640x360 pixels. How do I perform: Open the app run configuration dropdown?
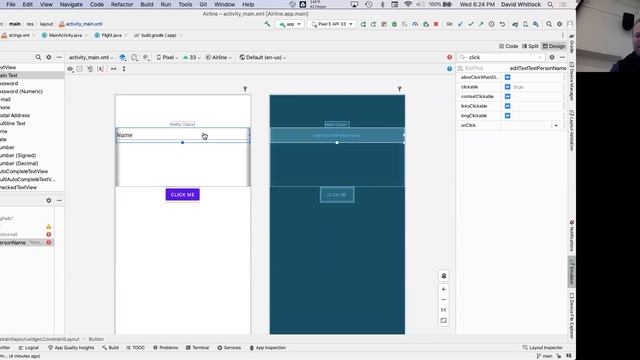point(290,24)
